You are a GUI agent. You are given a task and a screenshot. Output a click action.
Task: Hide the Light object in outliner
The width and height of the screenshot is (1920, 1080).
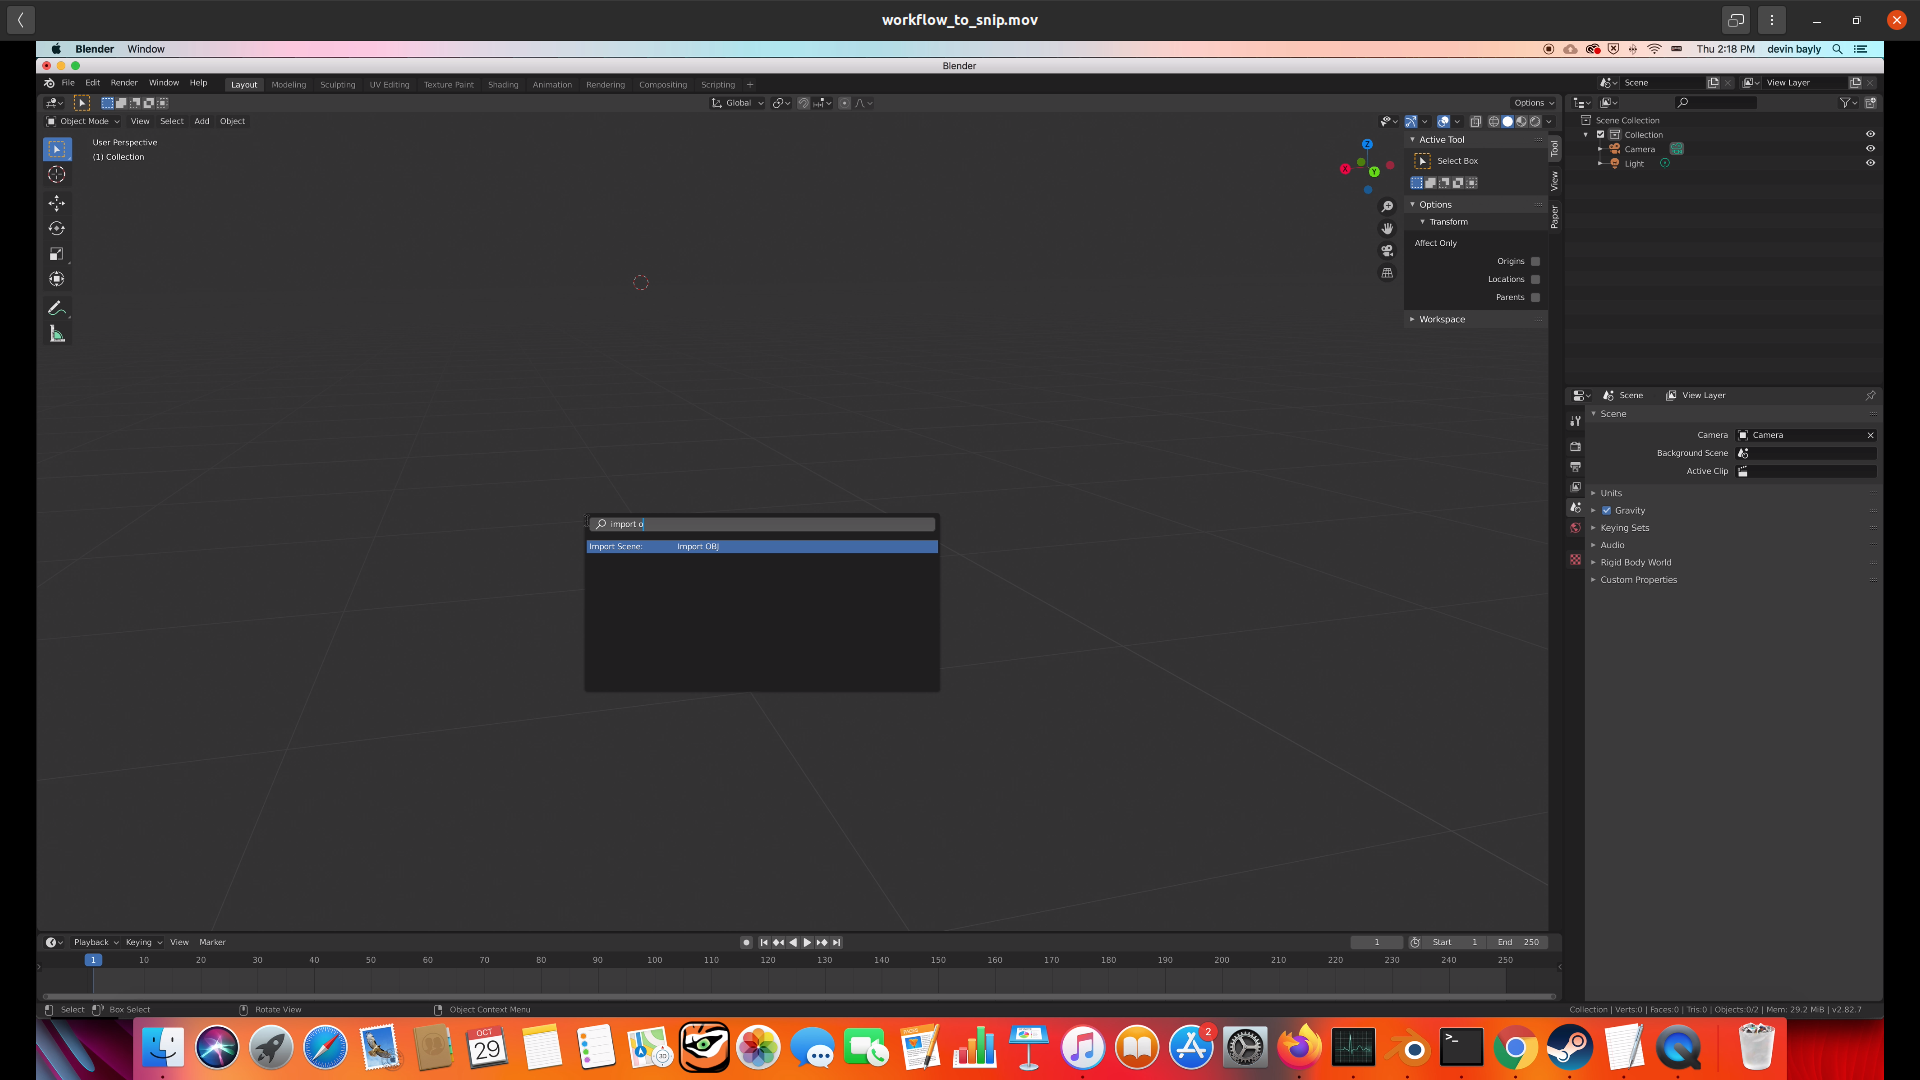click(x=1870, y=163)
